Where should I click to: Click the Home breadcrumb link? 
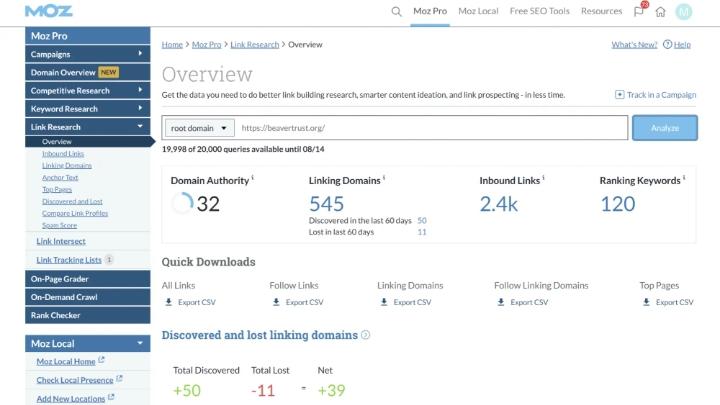(x=172, y=45)
